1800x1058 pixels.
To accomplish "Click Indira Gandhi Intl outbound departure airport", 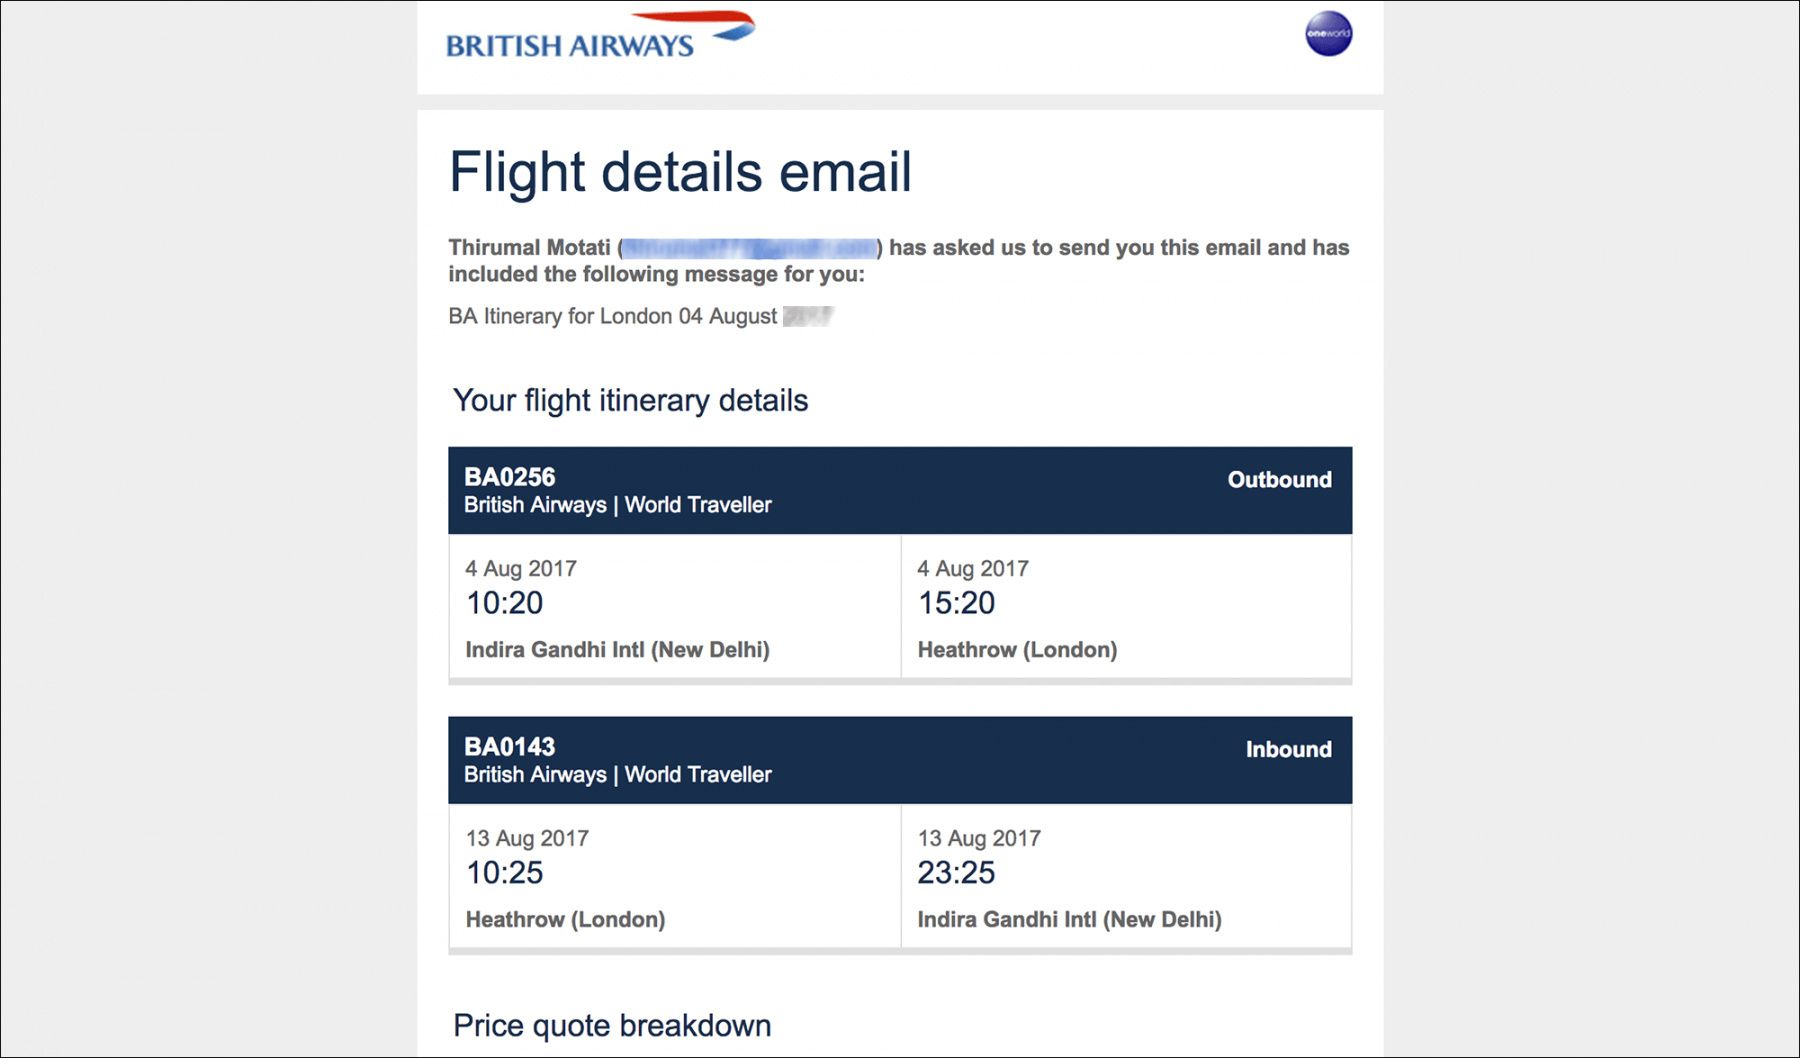I will pos(617,650).
